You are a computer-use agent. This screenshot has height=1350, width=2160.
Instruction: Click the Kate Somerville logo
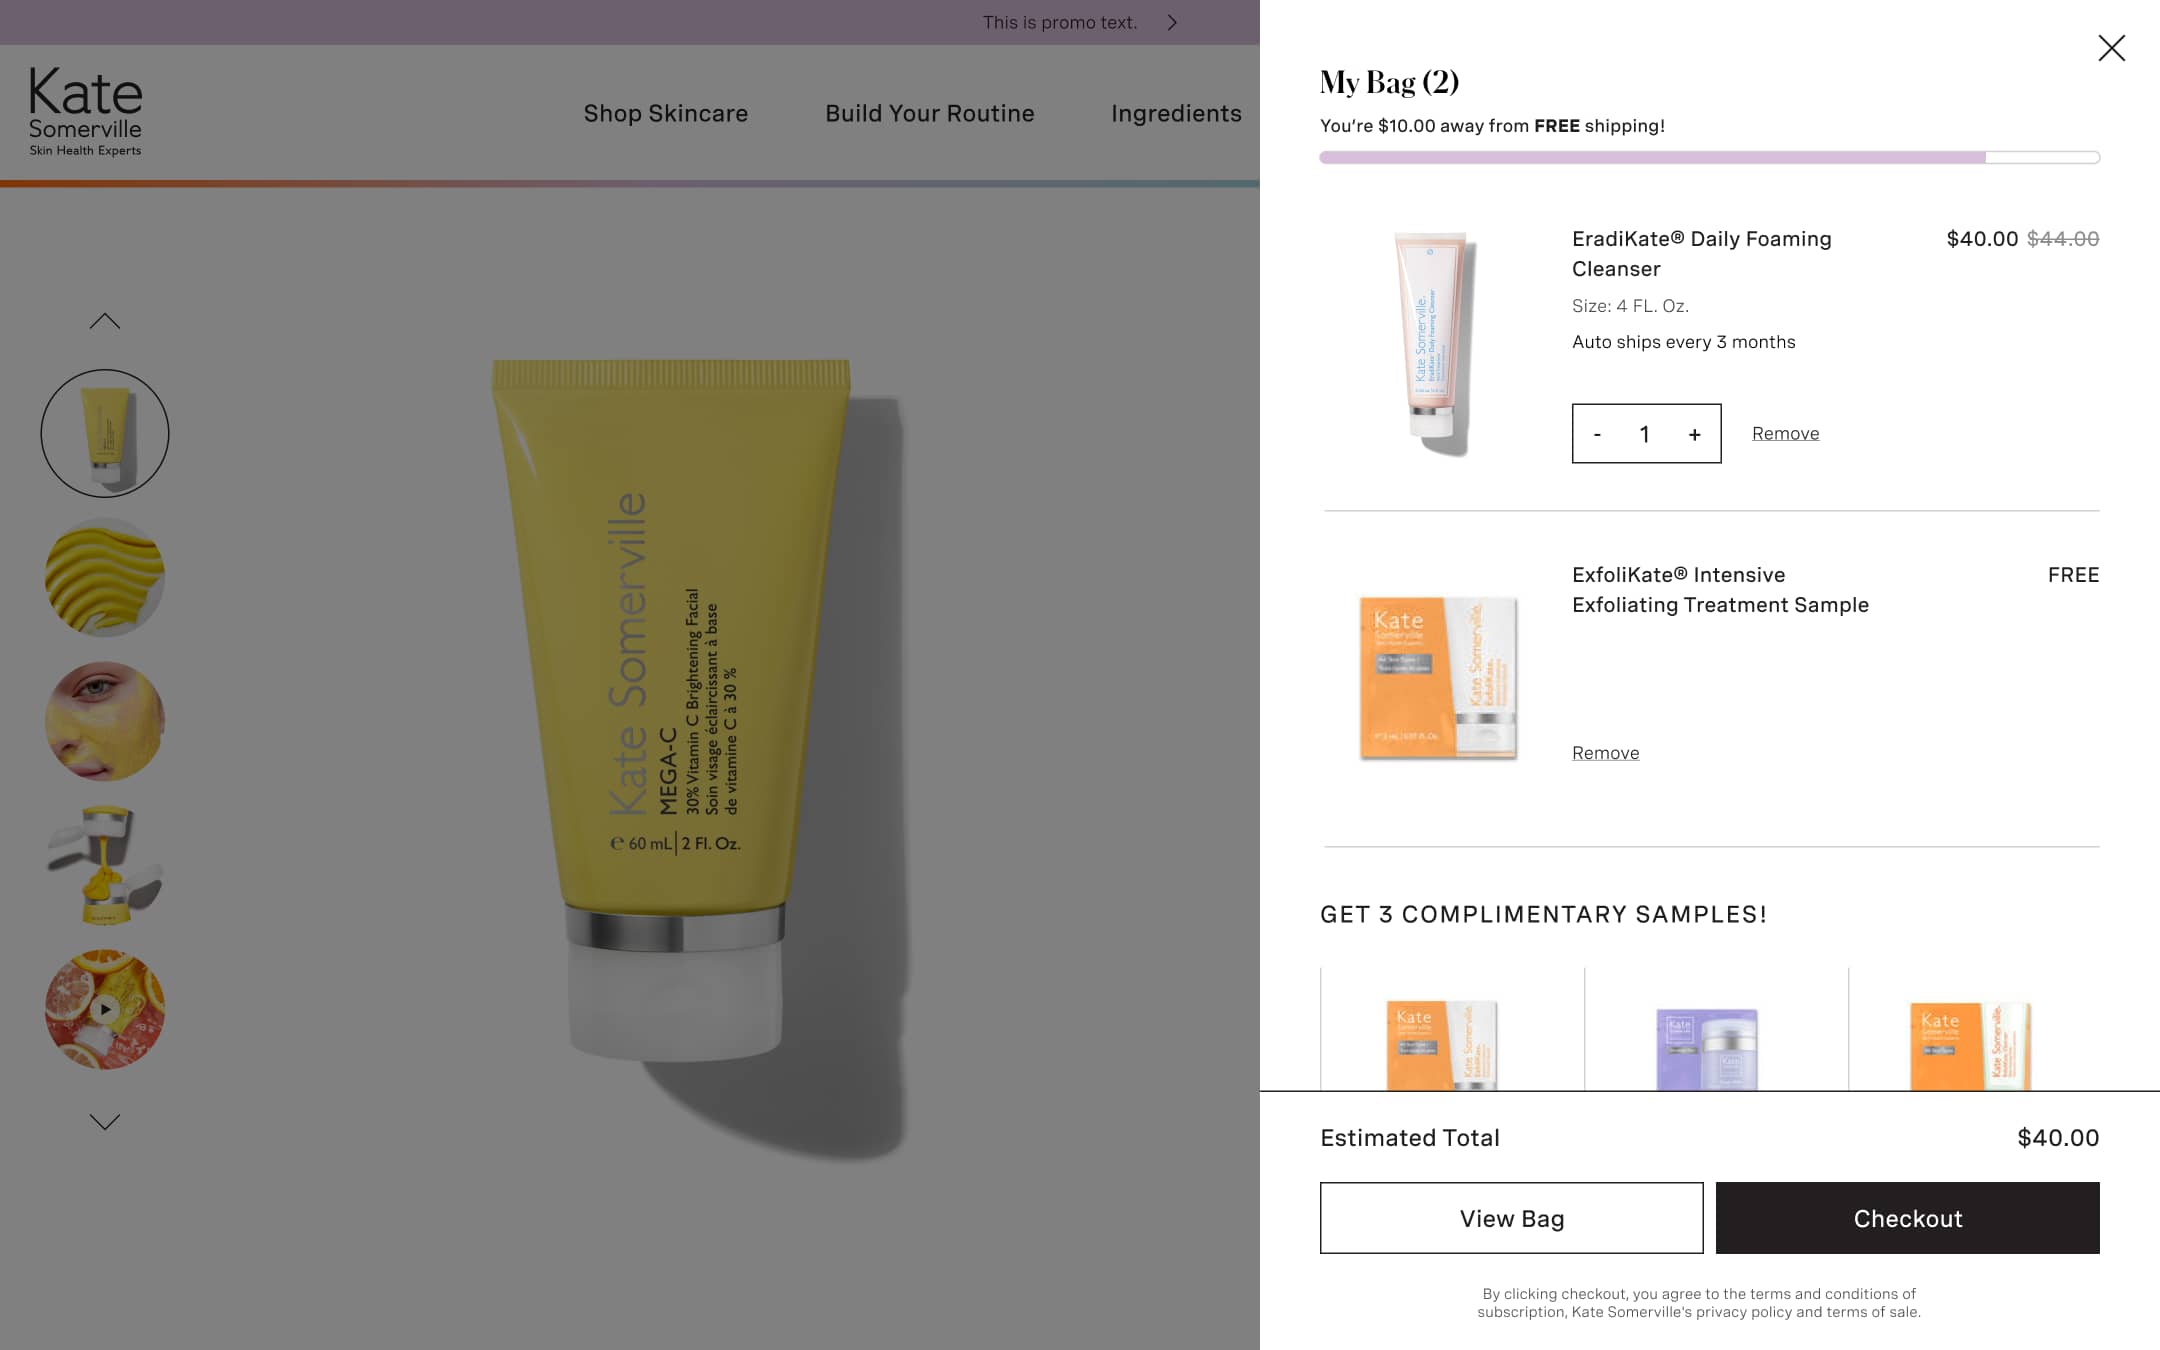coord(85,112)
